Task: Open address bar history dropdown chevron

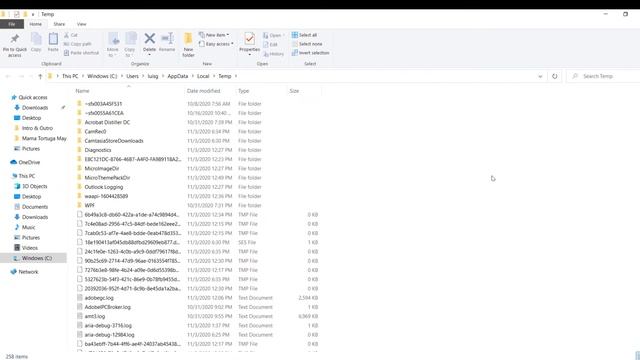Action: point(540,76)
